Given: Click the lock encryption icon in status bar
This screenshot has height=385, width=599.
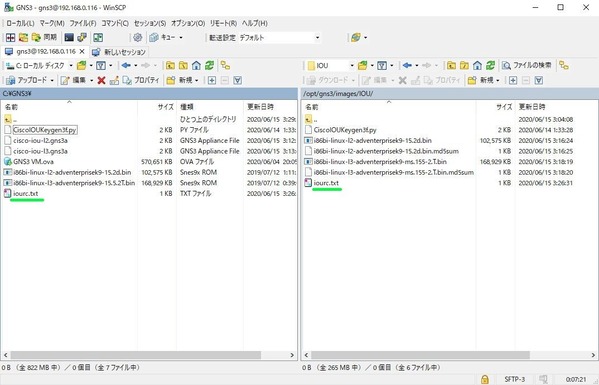Looking at the screenshot, I should [485, 379].
